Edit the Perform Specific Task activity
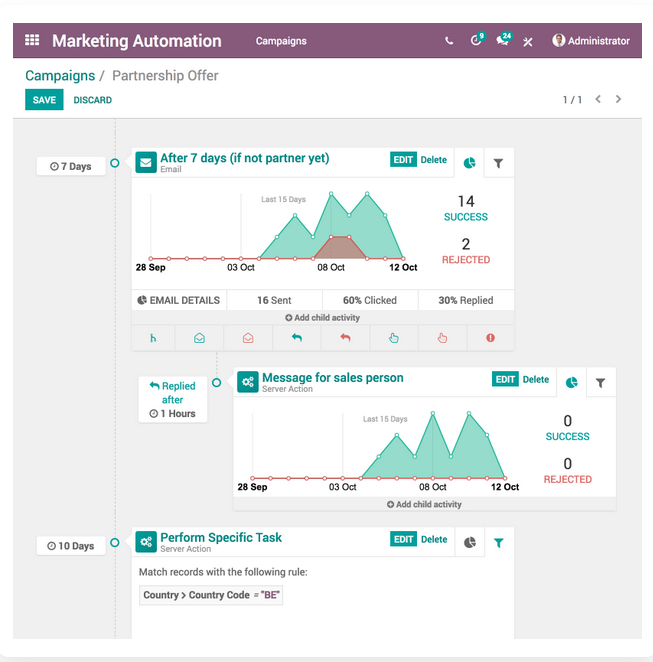653x662 pixels. 403,539
